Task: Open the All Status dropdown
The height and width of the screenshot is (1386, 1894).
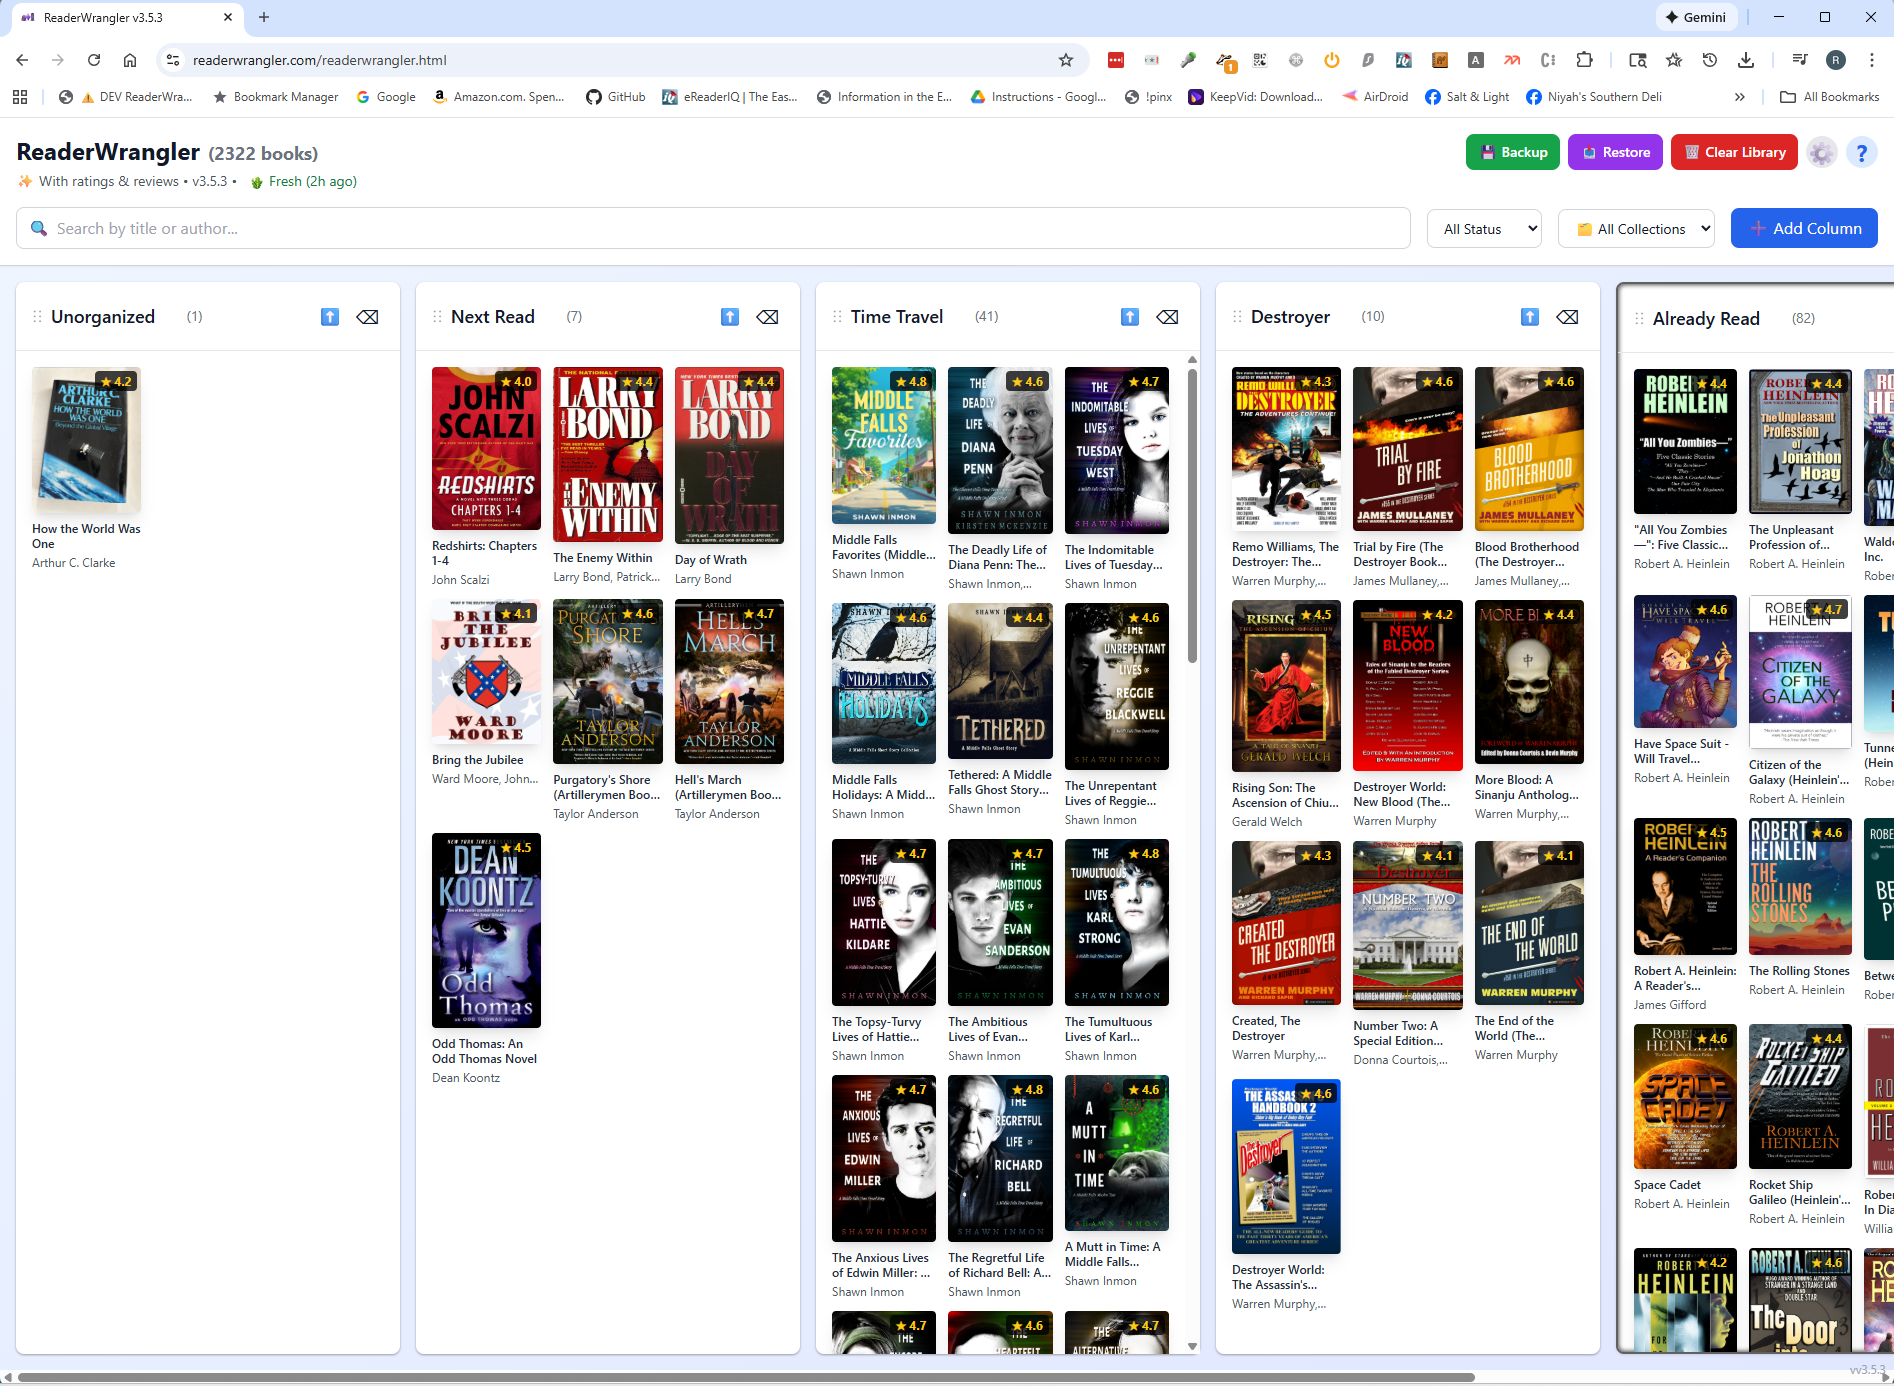Action: pos(1484,228)
